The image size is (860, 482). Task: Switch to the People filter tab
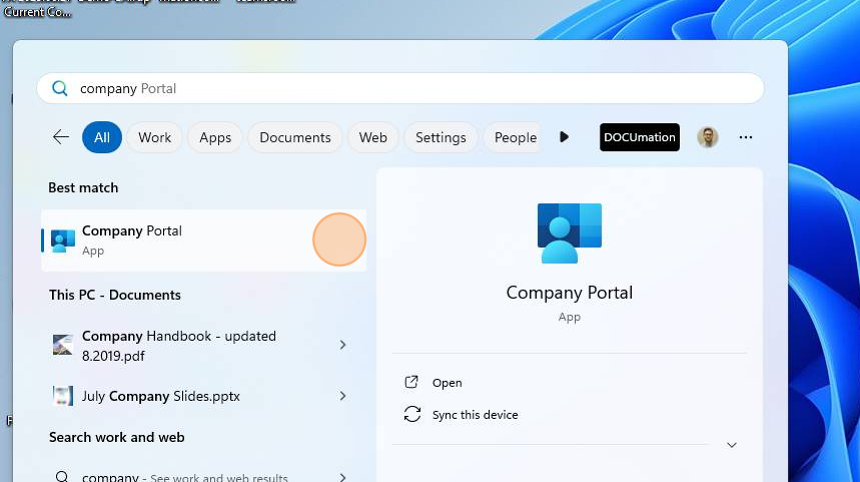[512, 137]
